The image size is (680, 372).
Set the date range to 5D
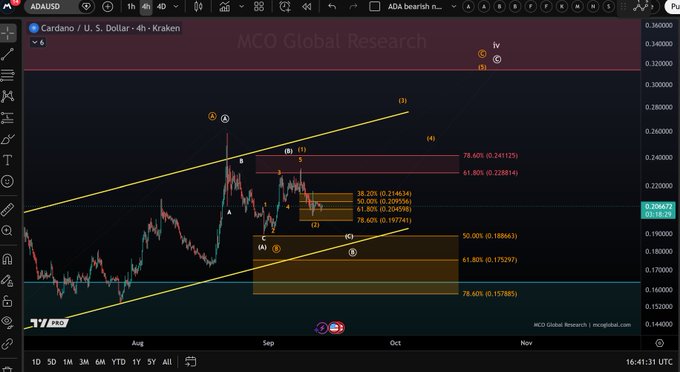(52, 362)
